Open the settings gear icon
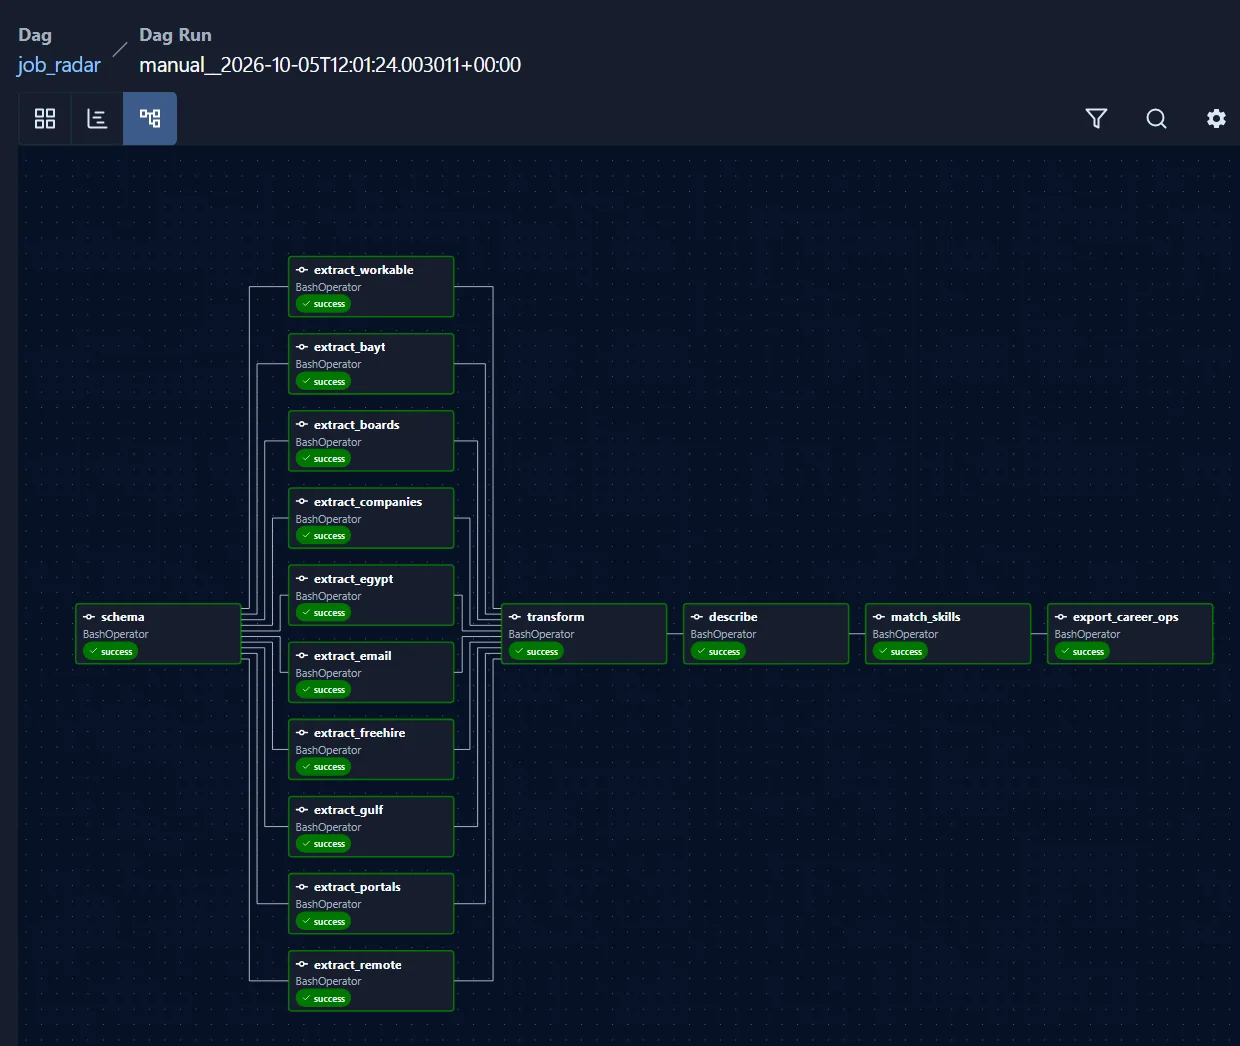This screenshot has width=1240, height=1046. pos(1216,119)
